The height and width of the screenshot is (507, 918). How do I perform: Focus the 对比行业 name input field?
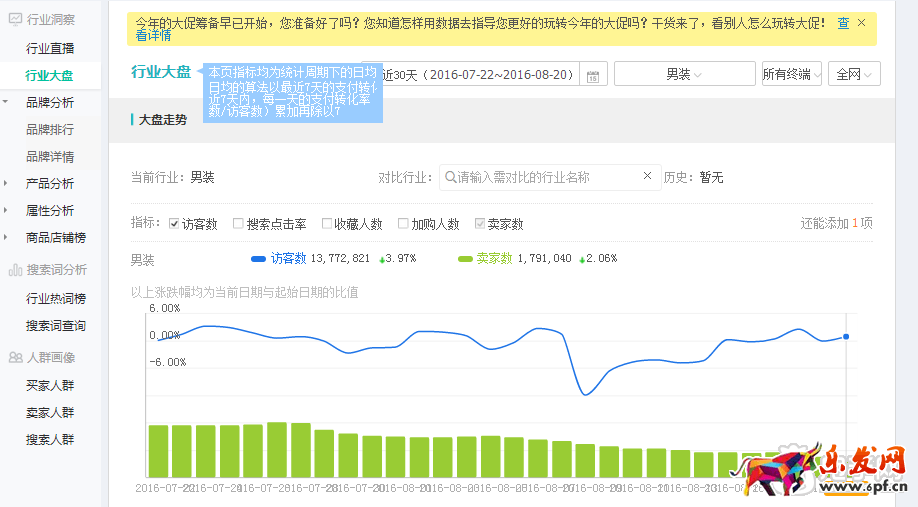coord(545,177)
